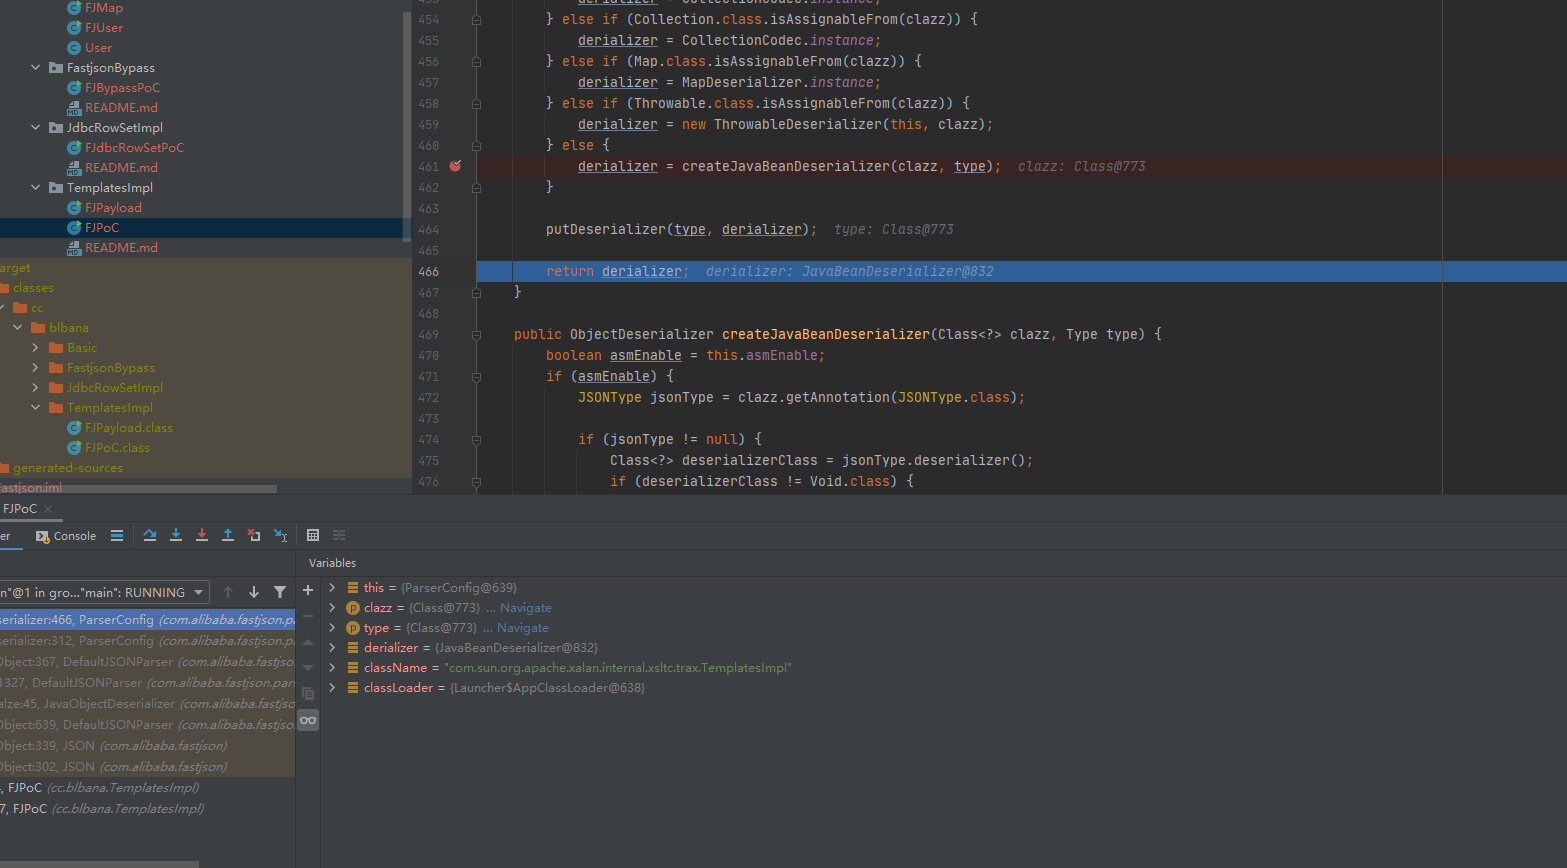Click the Step Into debugger icon
The width and height of the screenshot is (1567, 868).
point(176,536)
